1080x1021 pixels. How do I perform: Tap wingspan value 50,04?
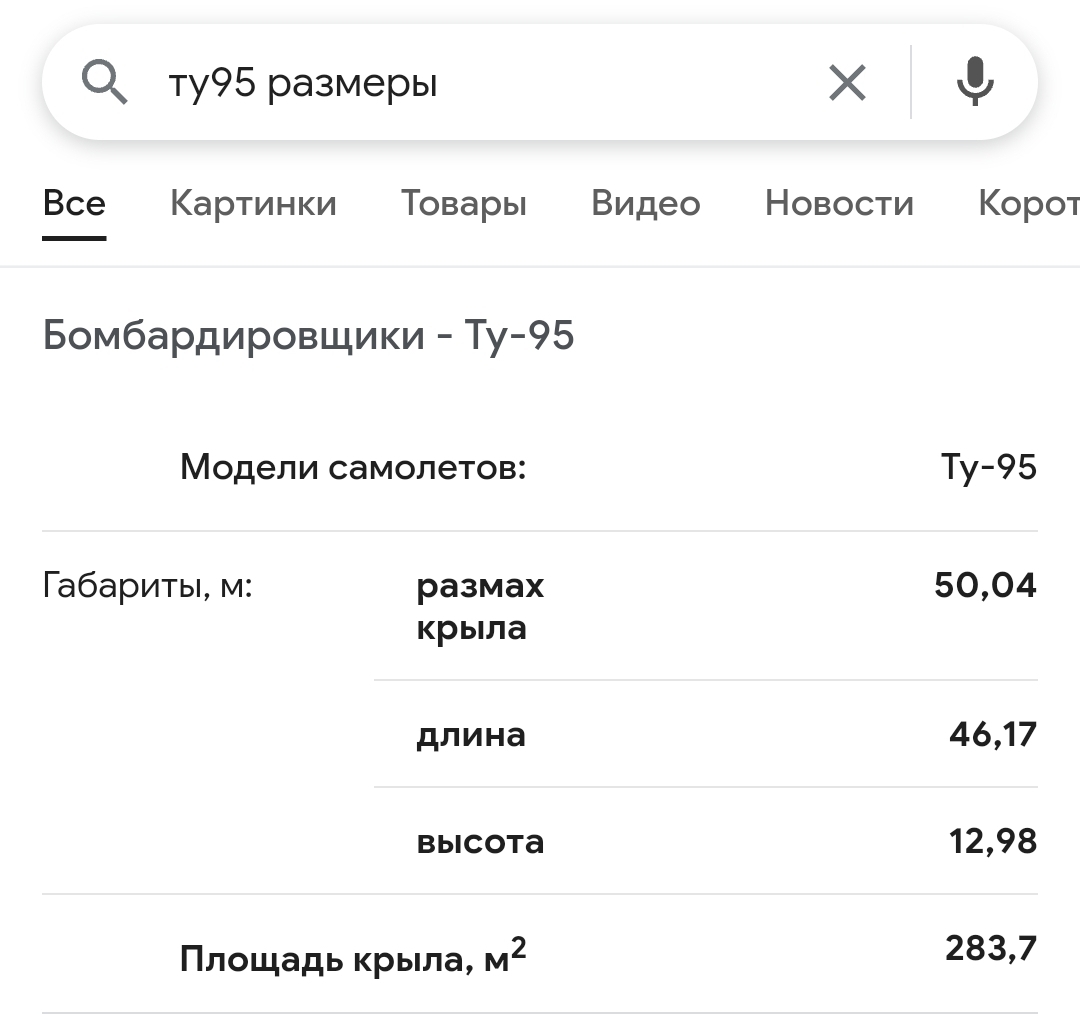point(985,585)
